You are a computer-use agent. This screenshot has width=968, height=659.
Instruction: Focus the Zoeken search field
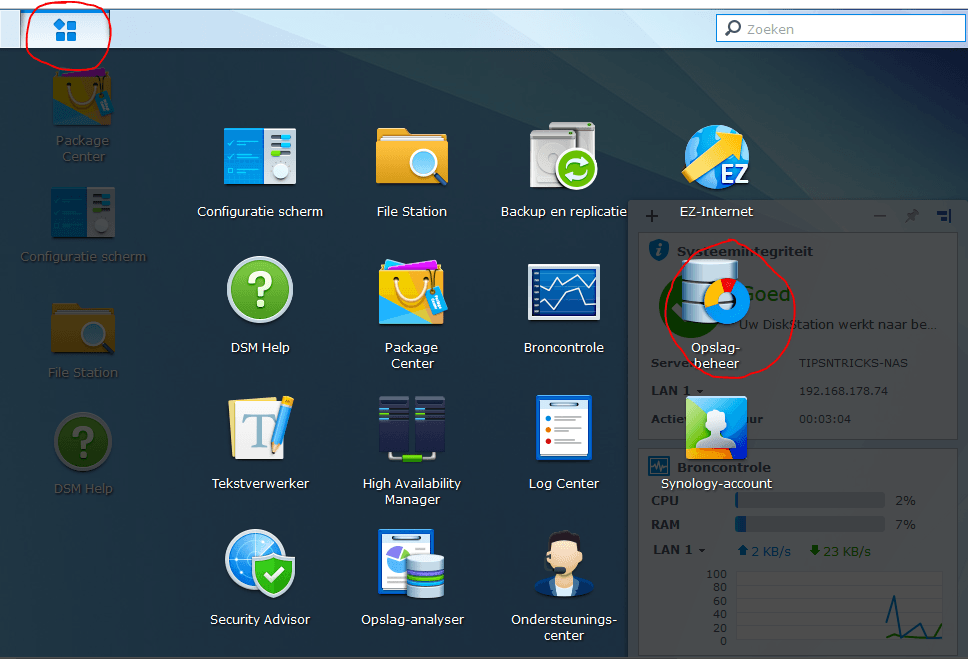coord(841,28)
